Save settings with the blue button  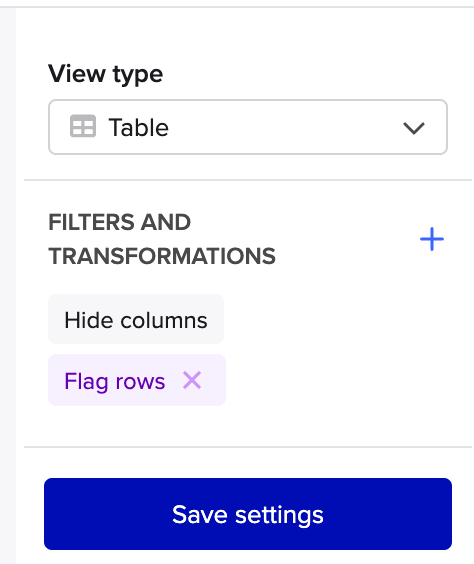(x=248, y=514)
